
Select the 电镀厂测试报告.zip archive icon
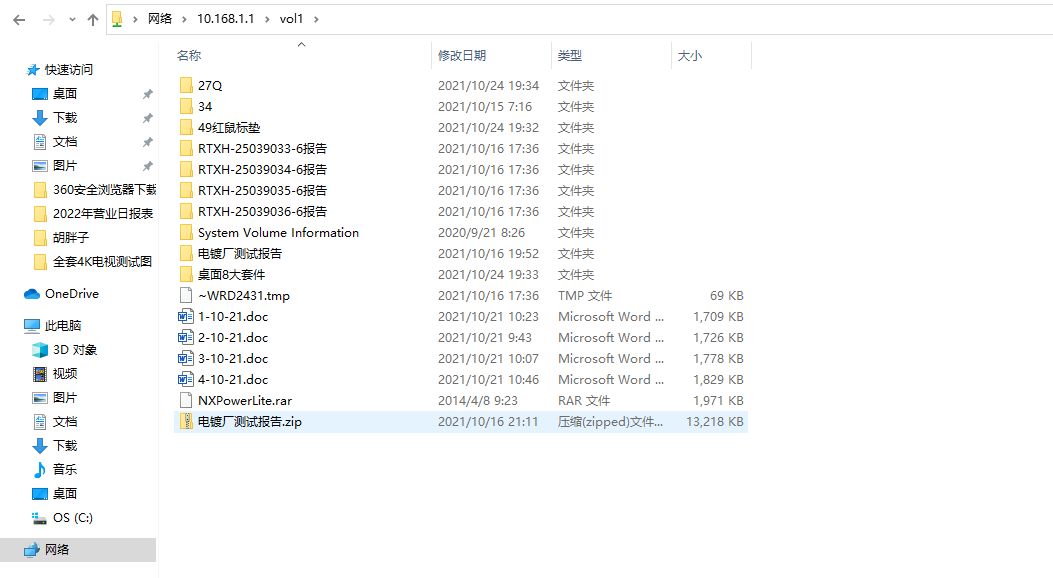tap(186, 422)
